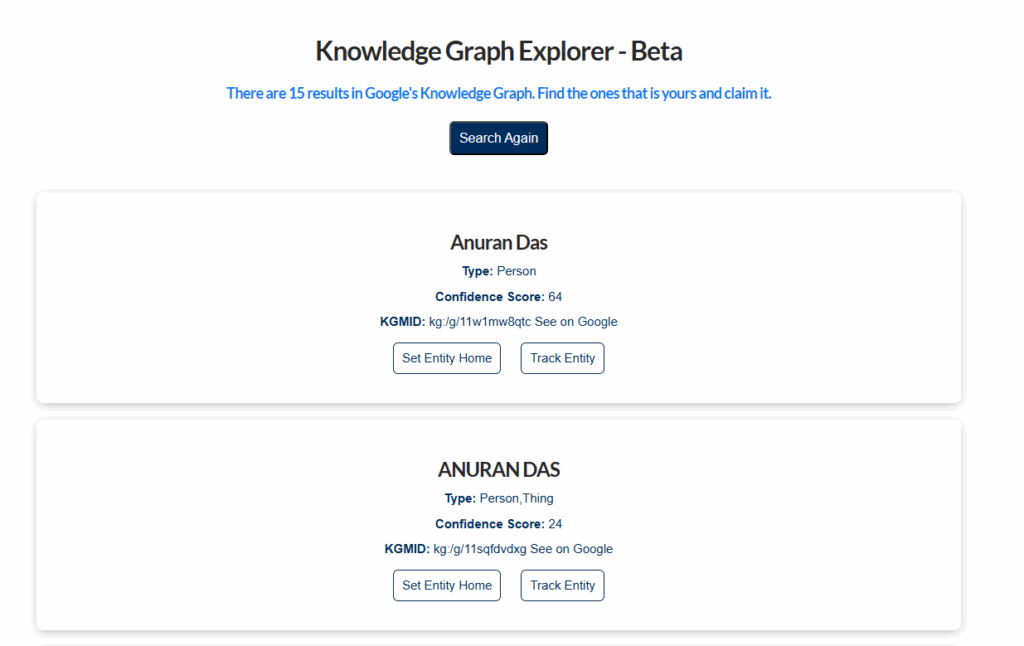Image resolution: width=1024 pixels, height=646 pixels.
Task: Click the blue 15 results subtitle text
Action: [498, 93]
